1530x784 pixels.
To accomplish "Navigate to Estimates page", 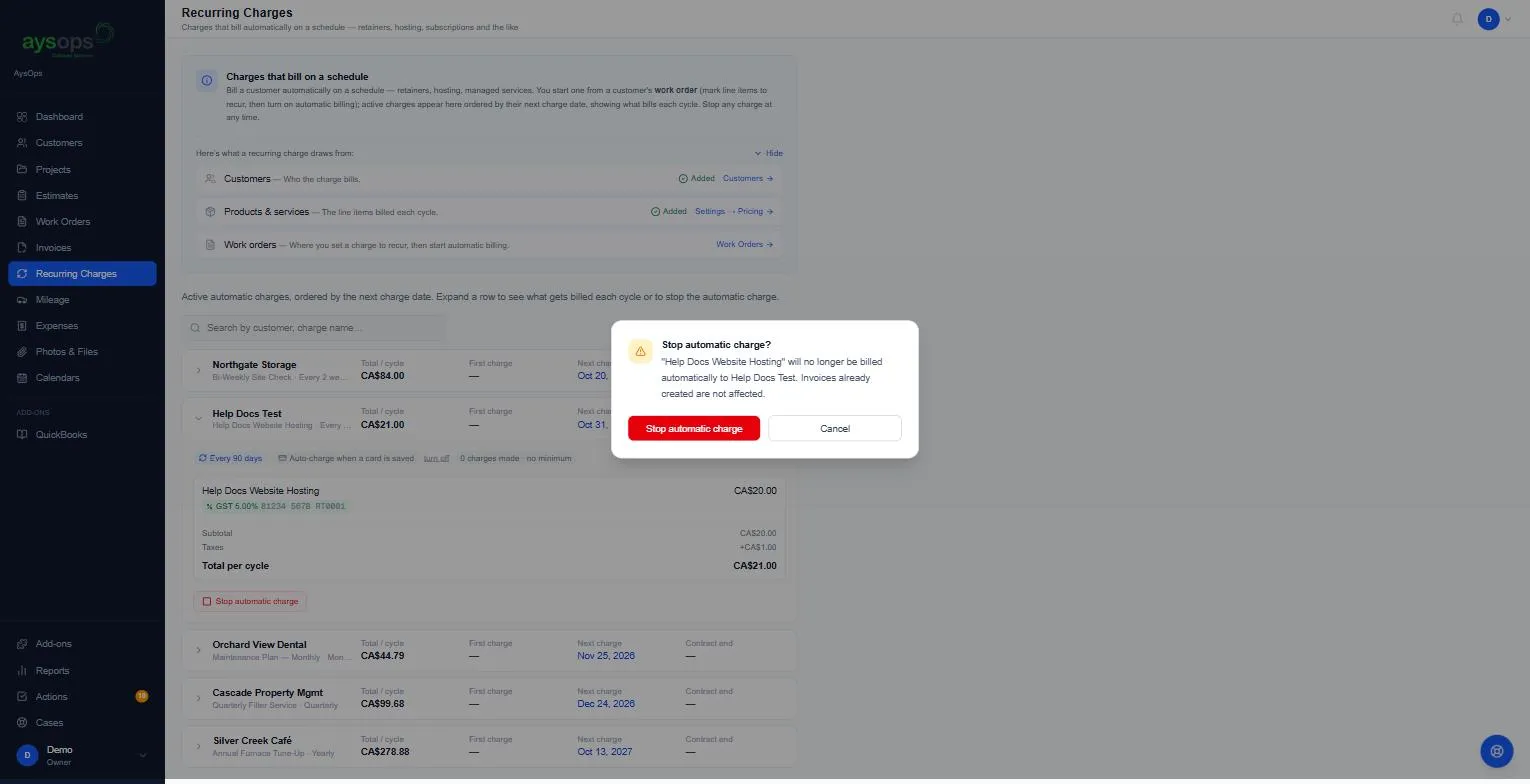I will tap(82, 195).
